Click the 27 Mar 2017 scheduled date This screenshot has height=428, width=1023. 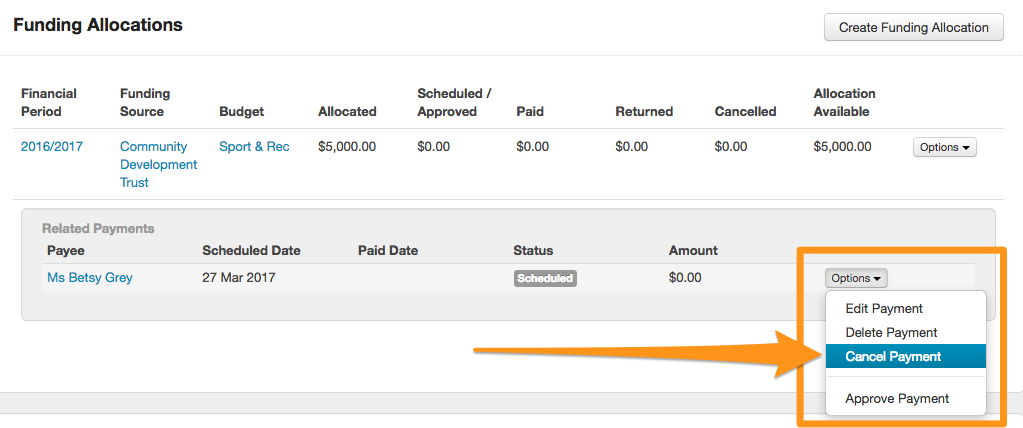tap(238, 278)
